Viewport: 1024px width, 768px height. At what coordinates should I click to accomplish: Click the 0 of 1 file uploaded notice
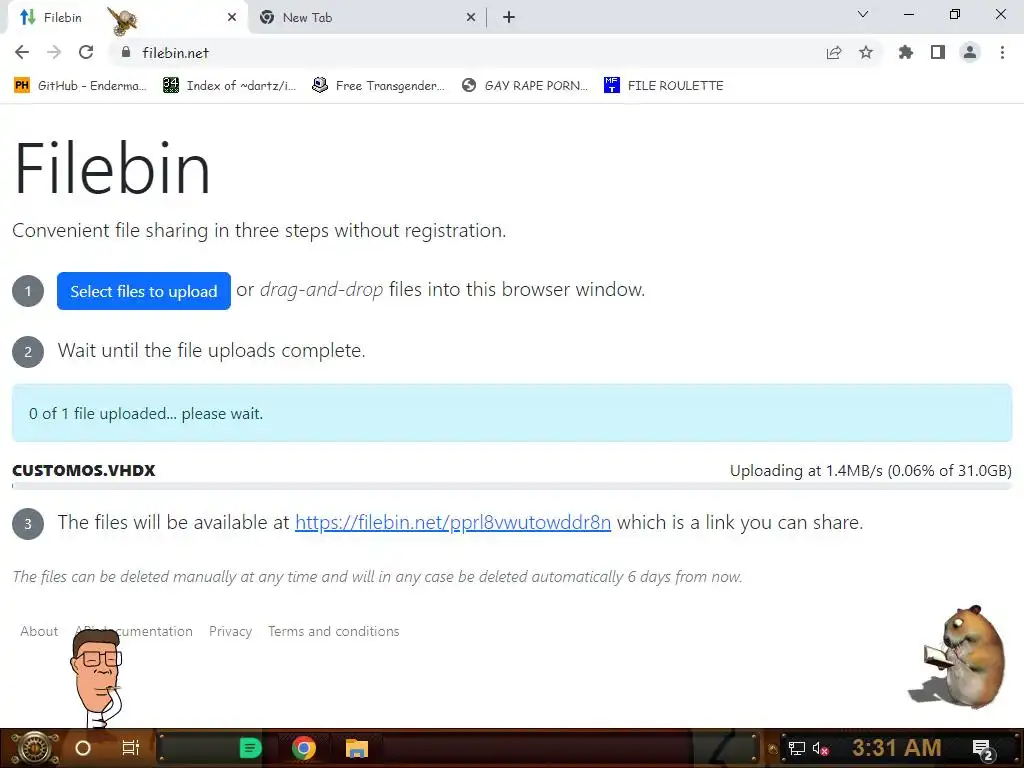tap(512, 413)
